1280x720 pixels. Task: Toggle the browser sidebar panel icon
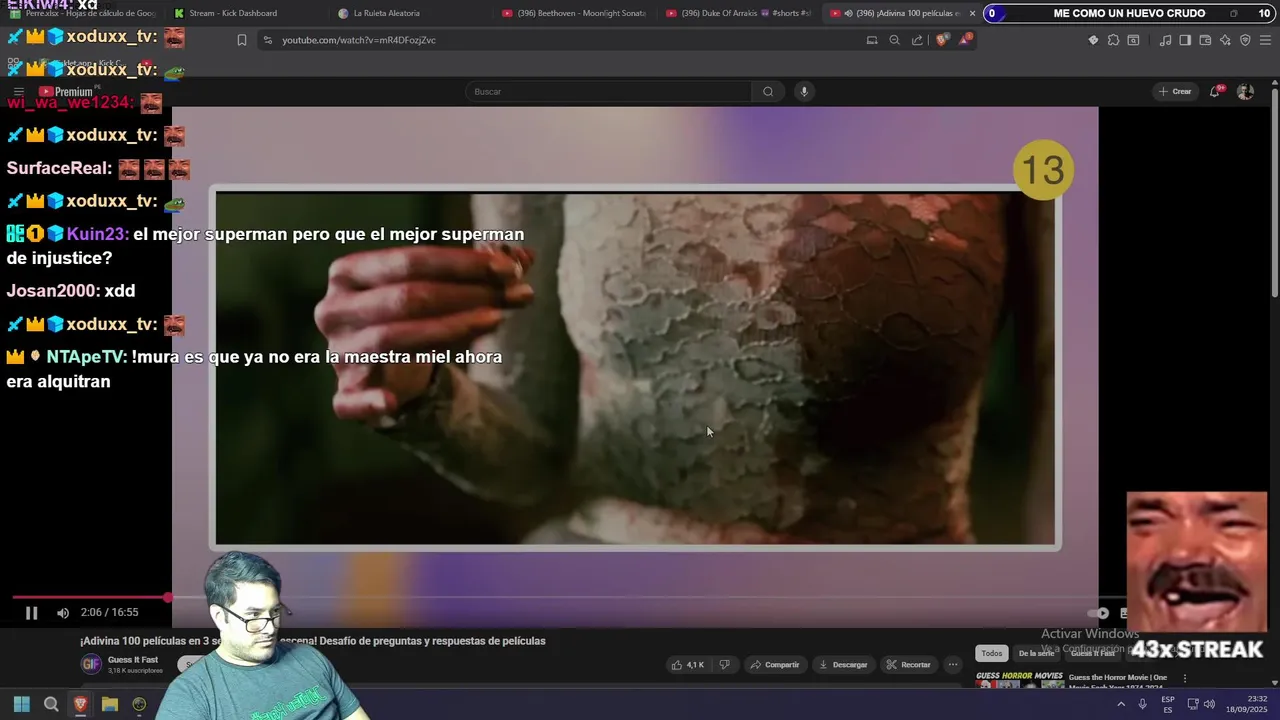pos(1185,40)
